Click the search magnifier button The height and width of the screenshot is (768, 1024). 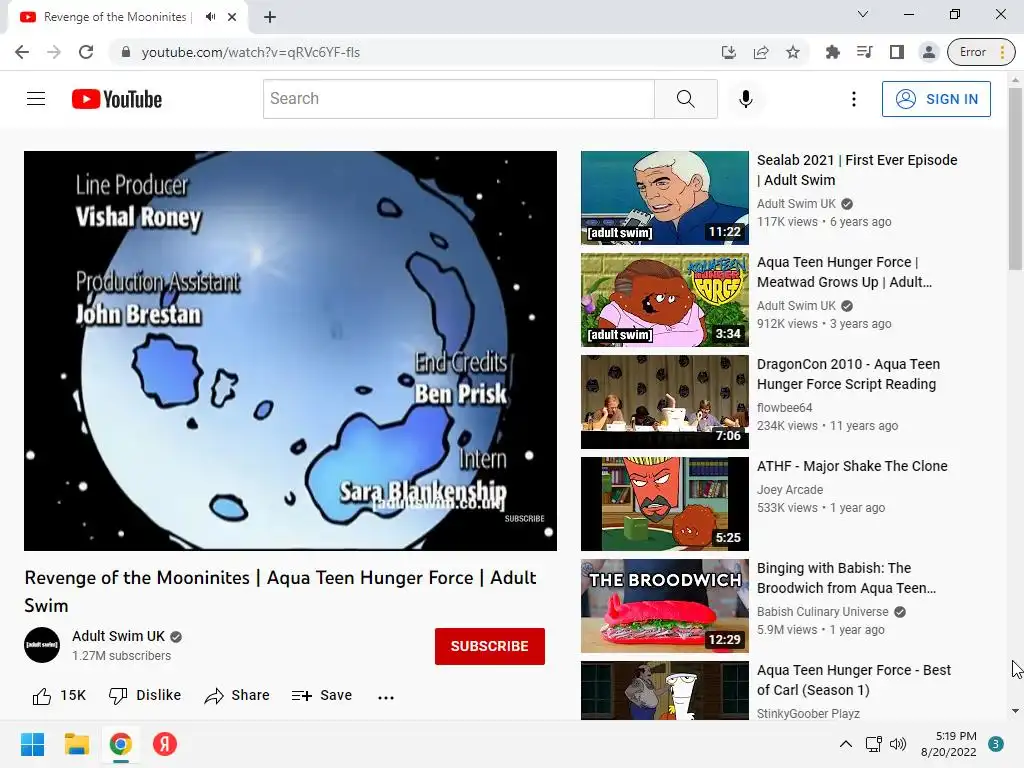(x=686, y=99)
